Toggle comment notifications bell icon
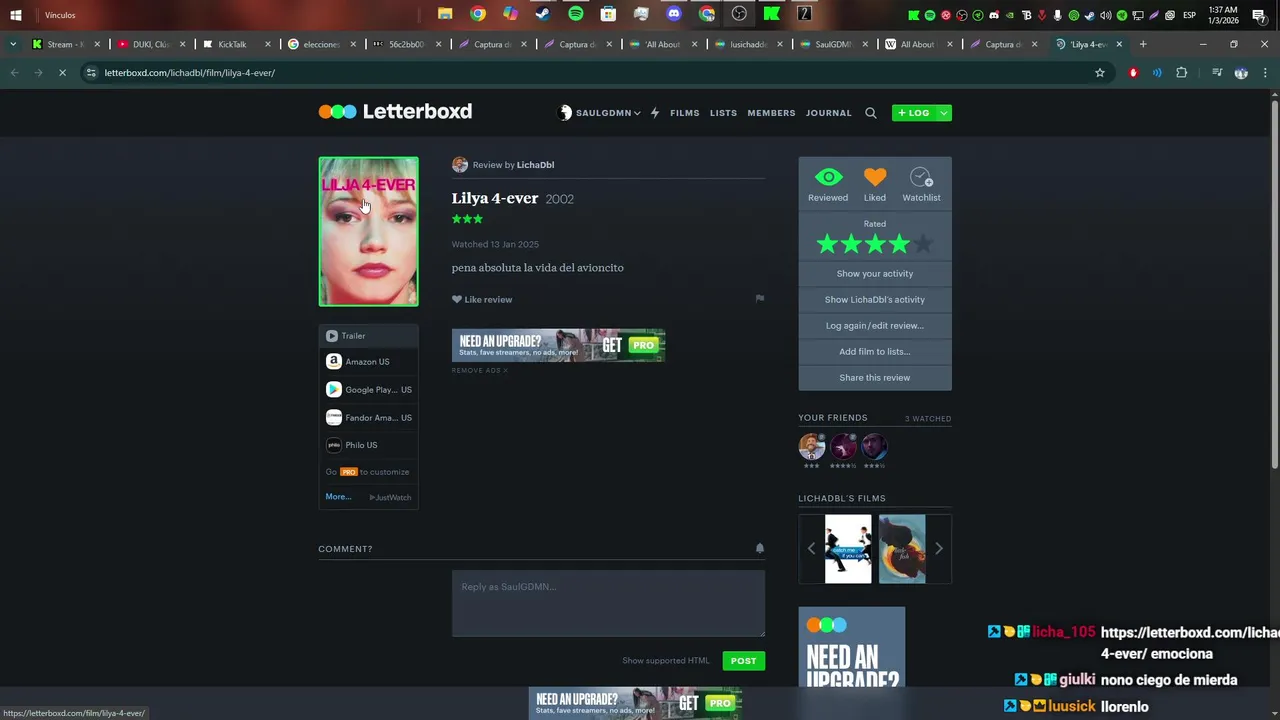Screen dimensions: 1280x720 pyautogui.click(x=760, y=548)
